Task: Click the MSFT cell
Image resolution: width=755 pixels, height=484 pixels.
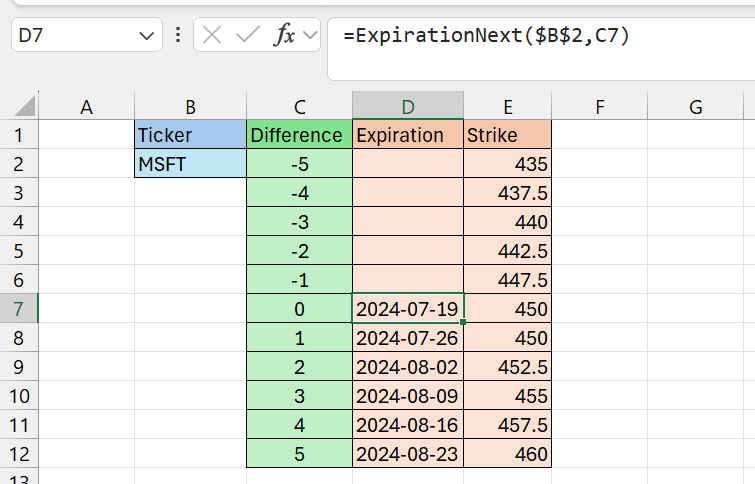Action: pos(190,164)
